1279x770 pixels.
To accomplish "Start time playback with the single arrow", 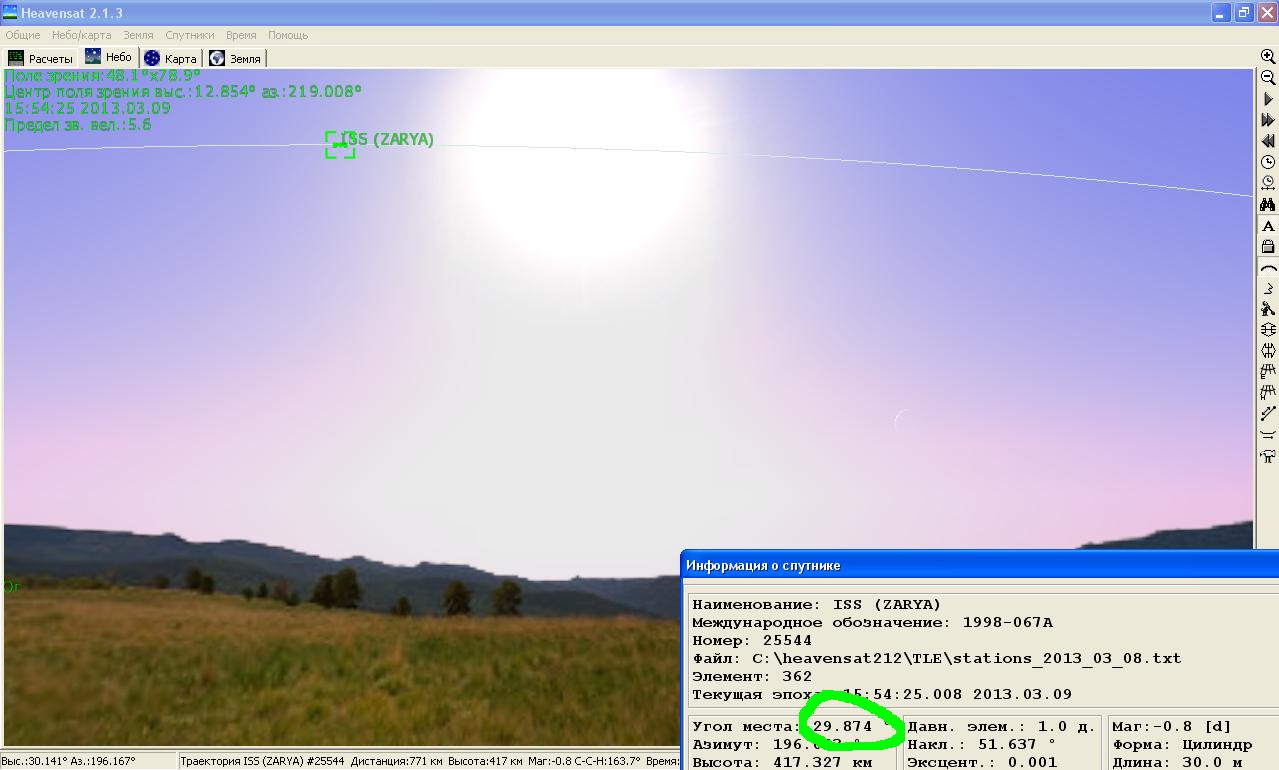I will click(x=1268, y=99).
